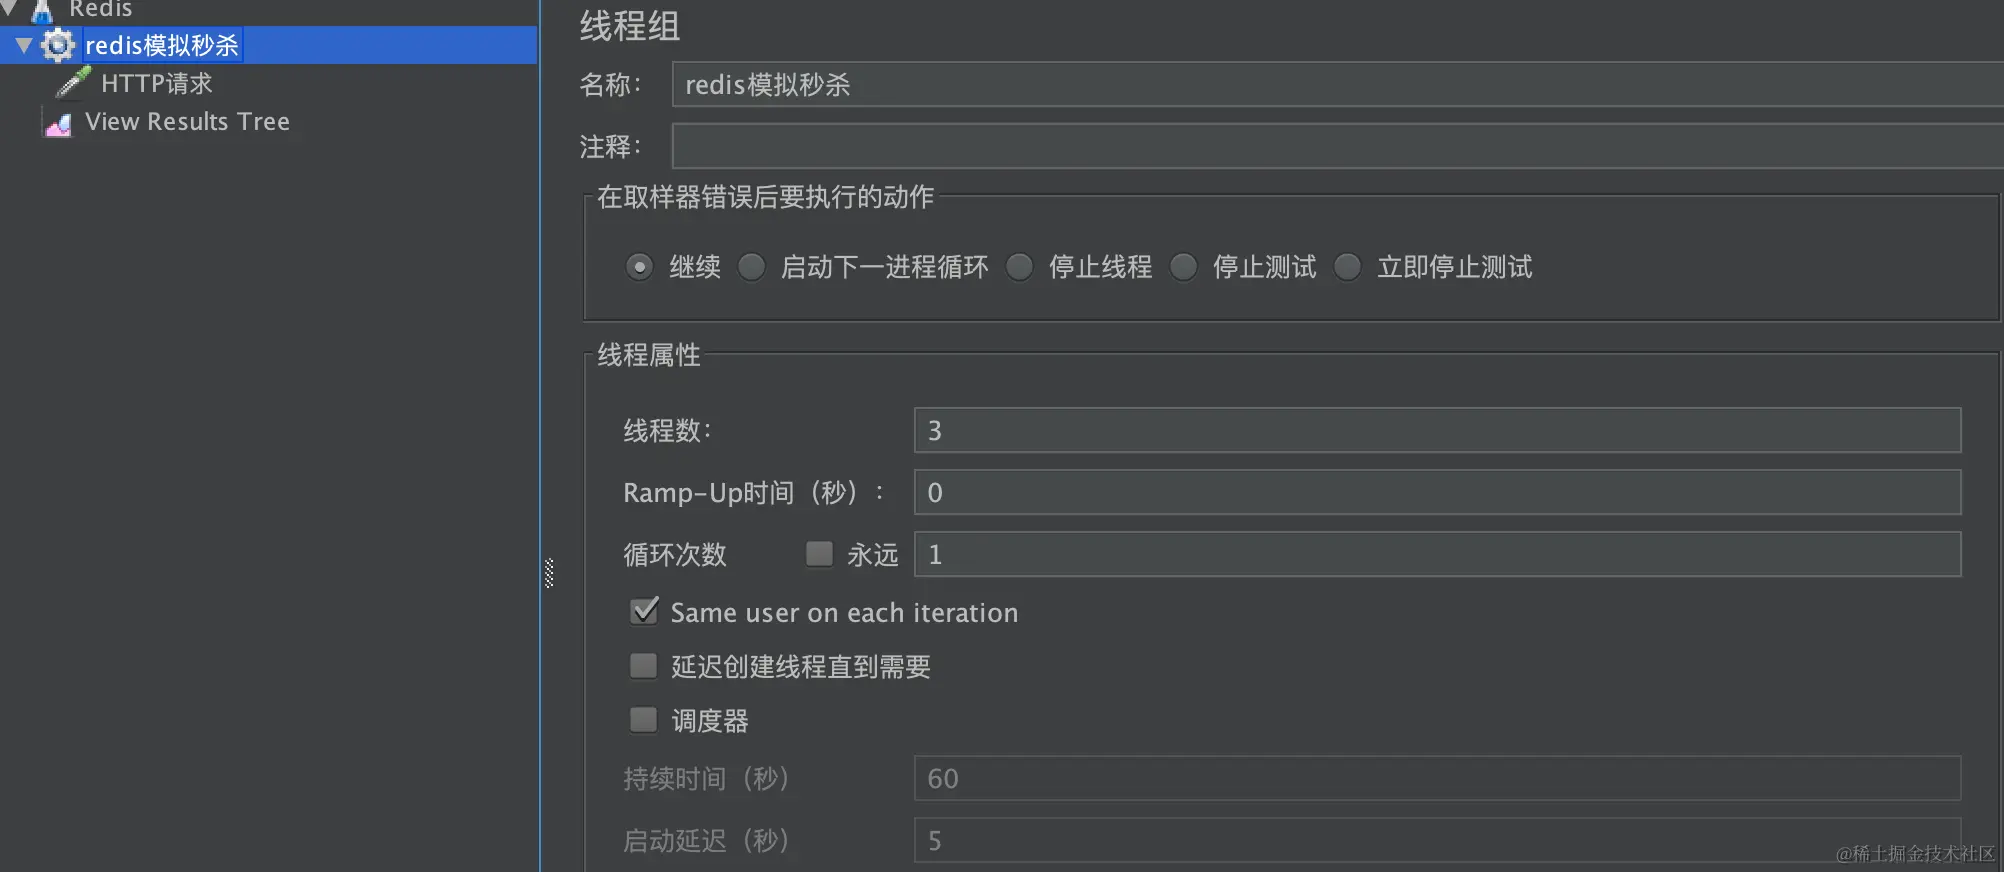Image resolution: width=2004 pixels, height=872 pixels.
Task: Click the Redis test plan flask icon
Action: click(42, 10)
